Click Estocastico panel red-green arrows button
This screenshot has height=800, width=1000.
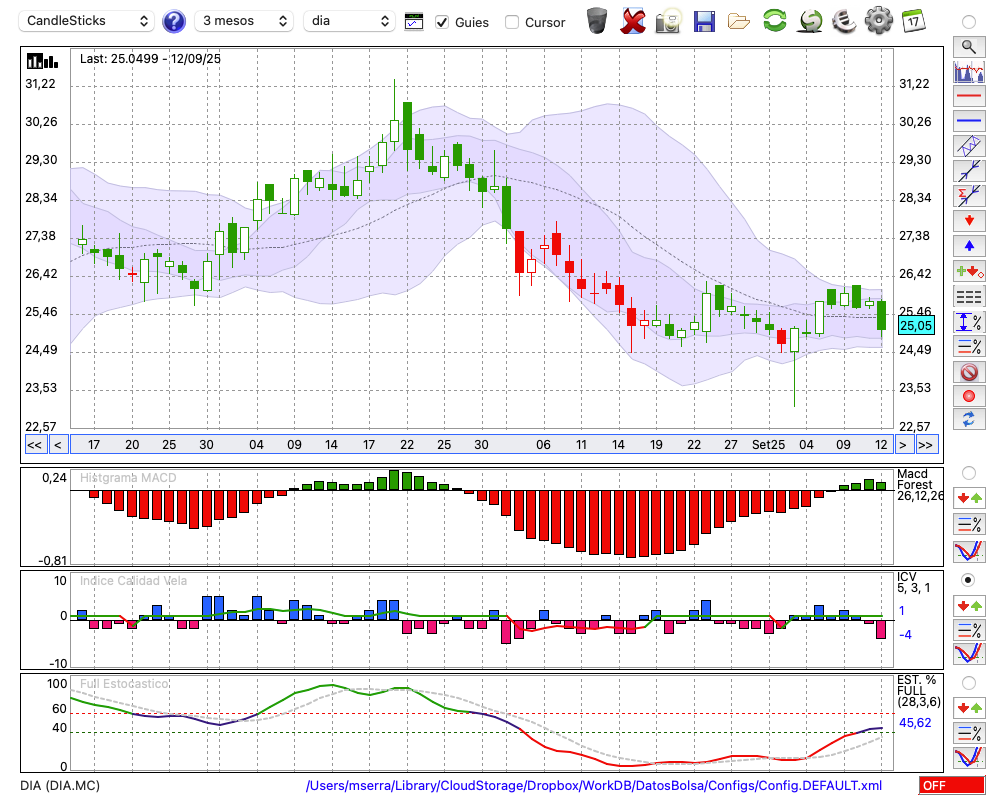click(969, 707)
